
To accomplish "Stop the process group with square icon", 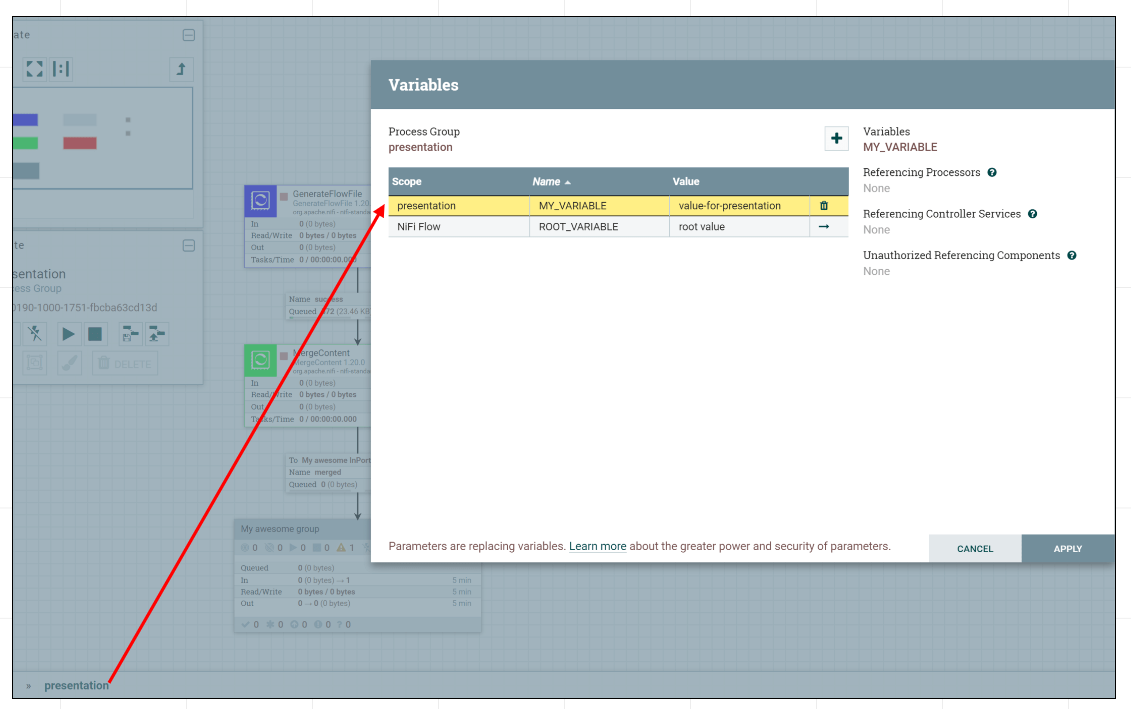I will (x=95, y=334).
